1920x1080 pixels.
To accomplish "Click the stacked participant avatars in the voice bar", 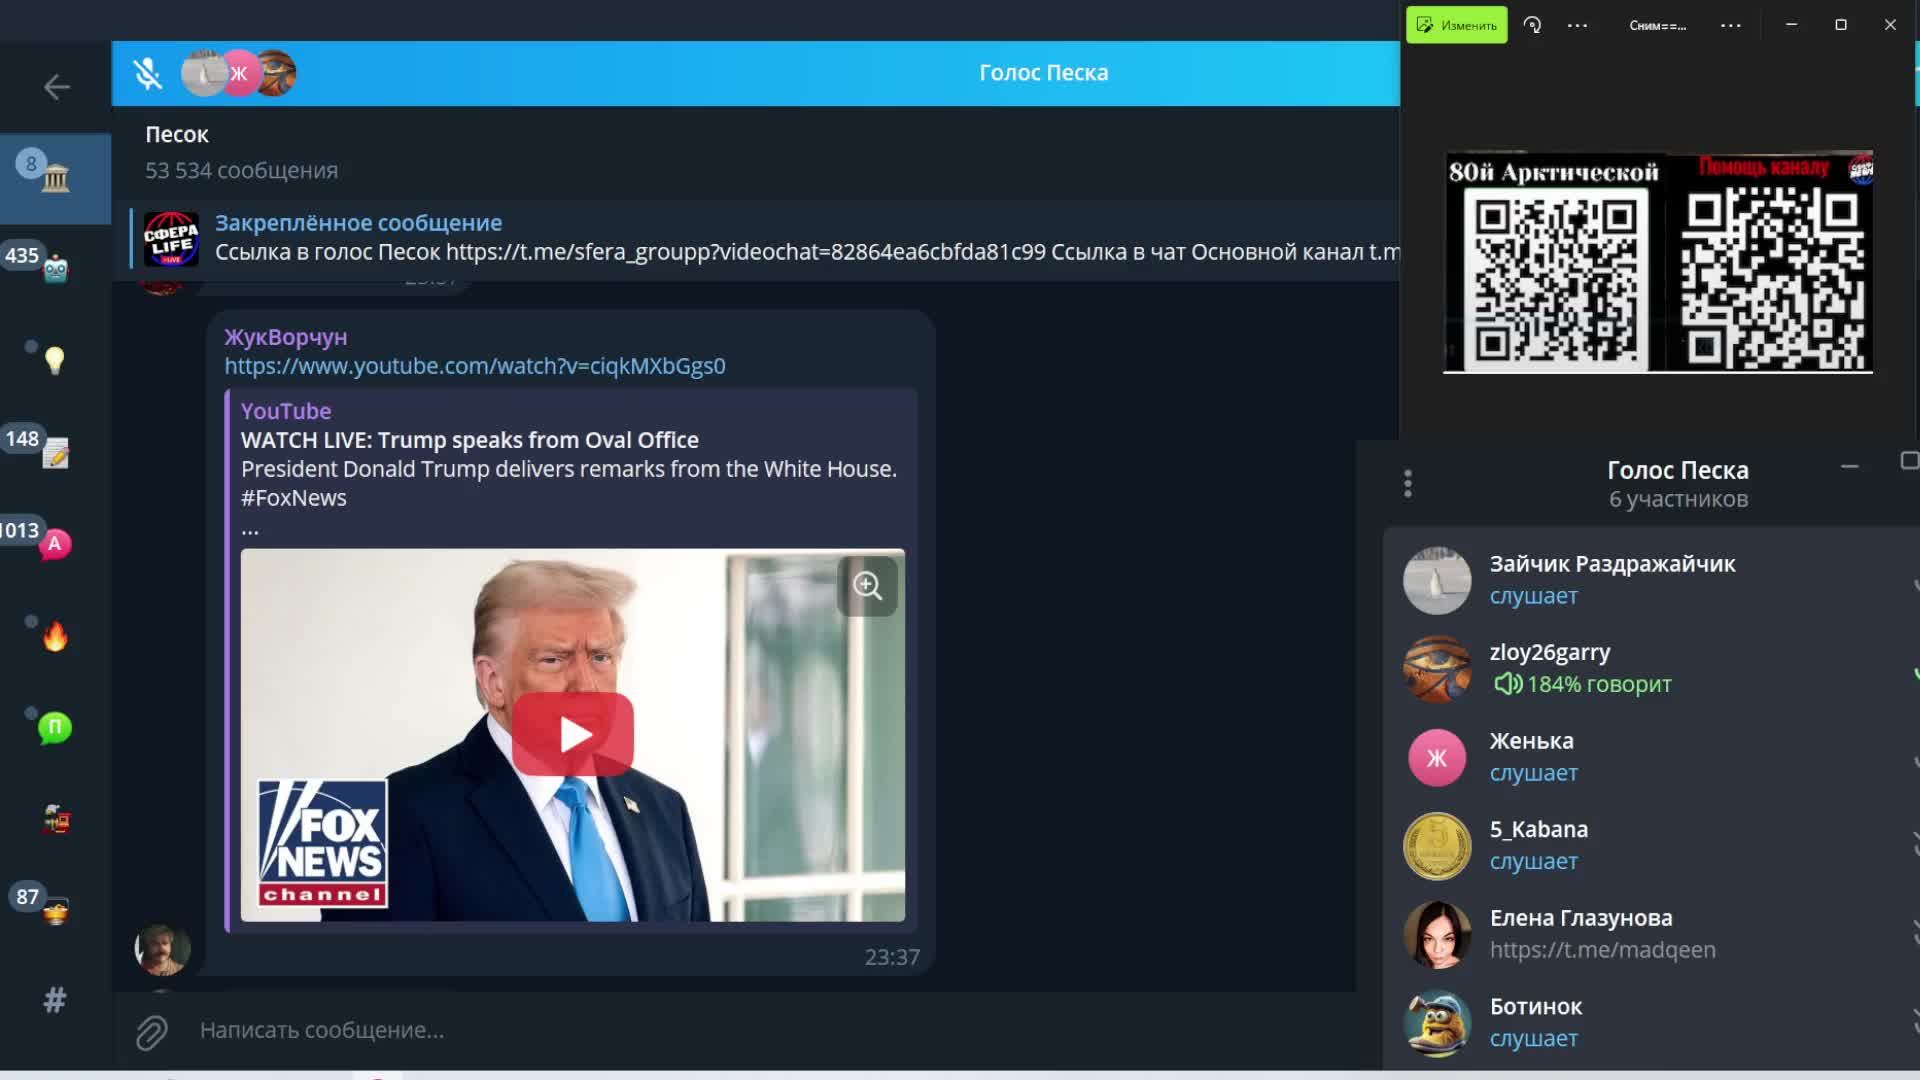I will (x=238, y=73).
